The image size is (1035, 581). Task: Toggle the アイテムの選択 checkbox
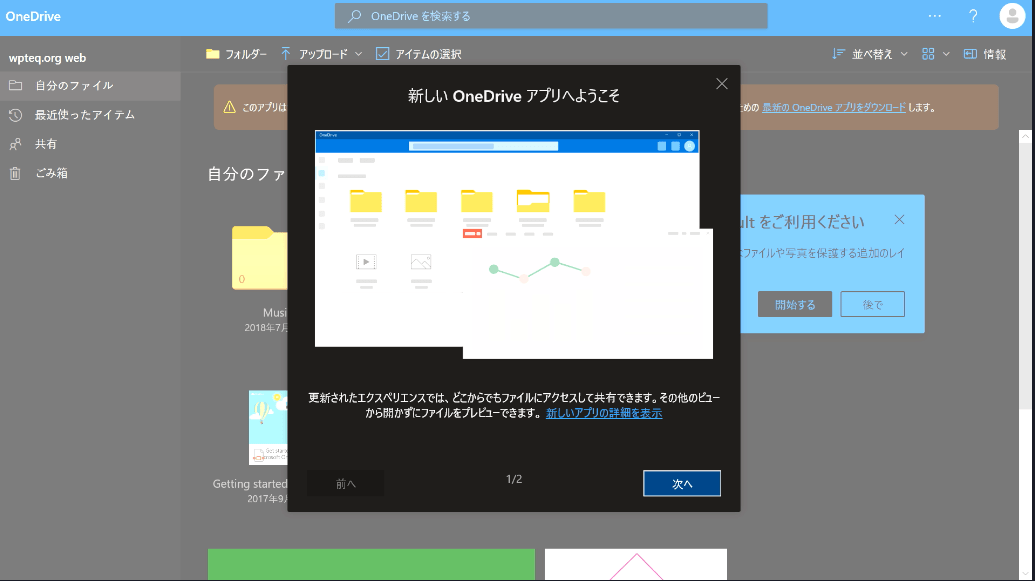pyautogui.click(x=382, y=53)
